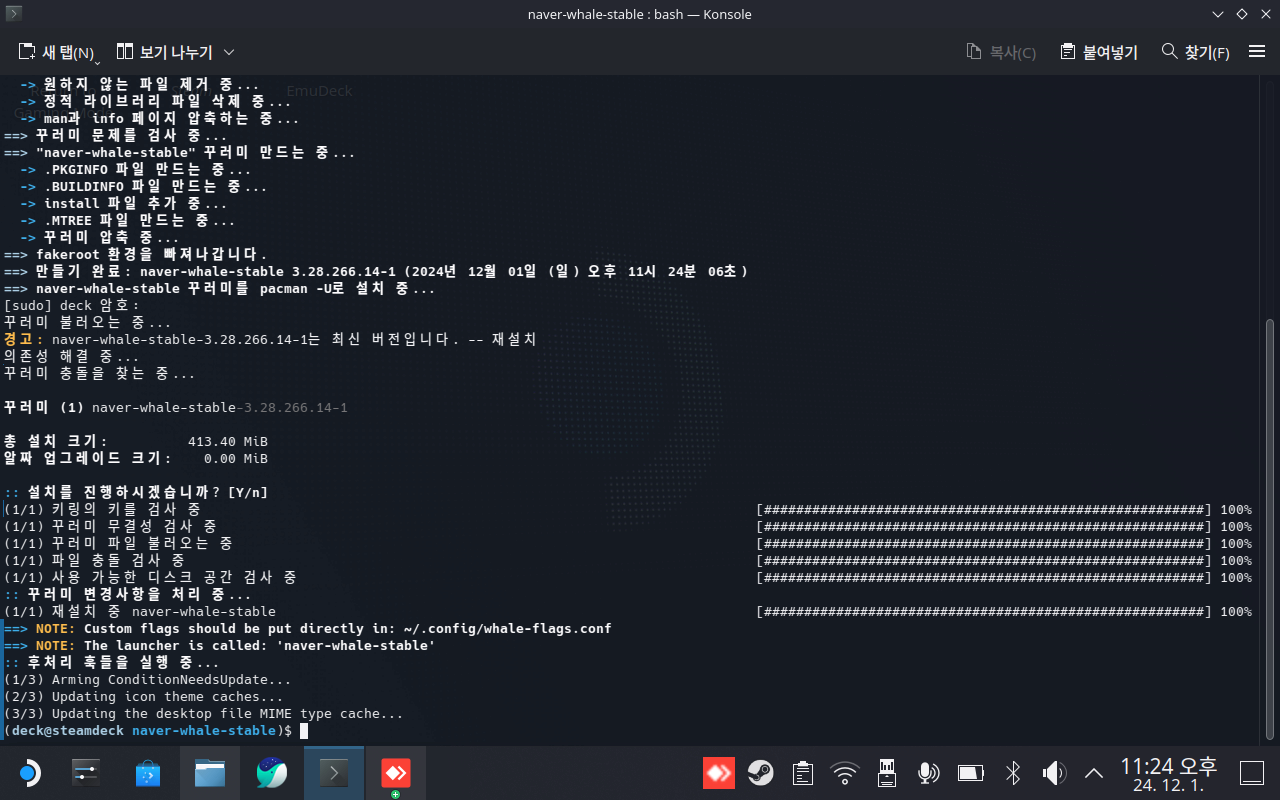
Task: Expand hidden system tray icons arrow
Action: [x=1094, y=773]
